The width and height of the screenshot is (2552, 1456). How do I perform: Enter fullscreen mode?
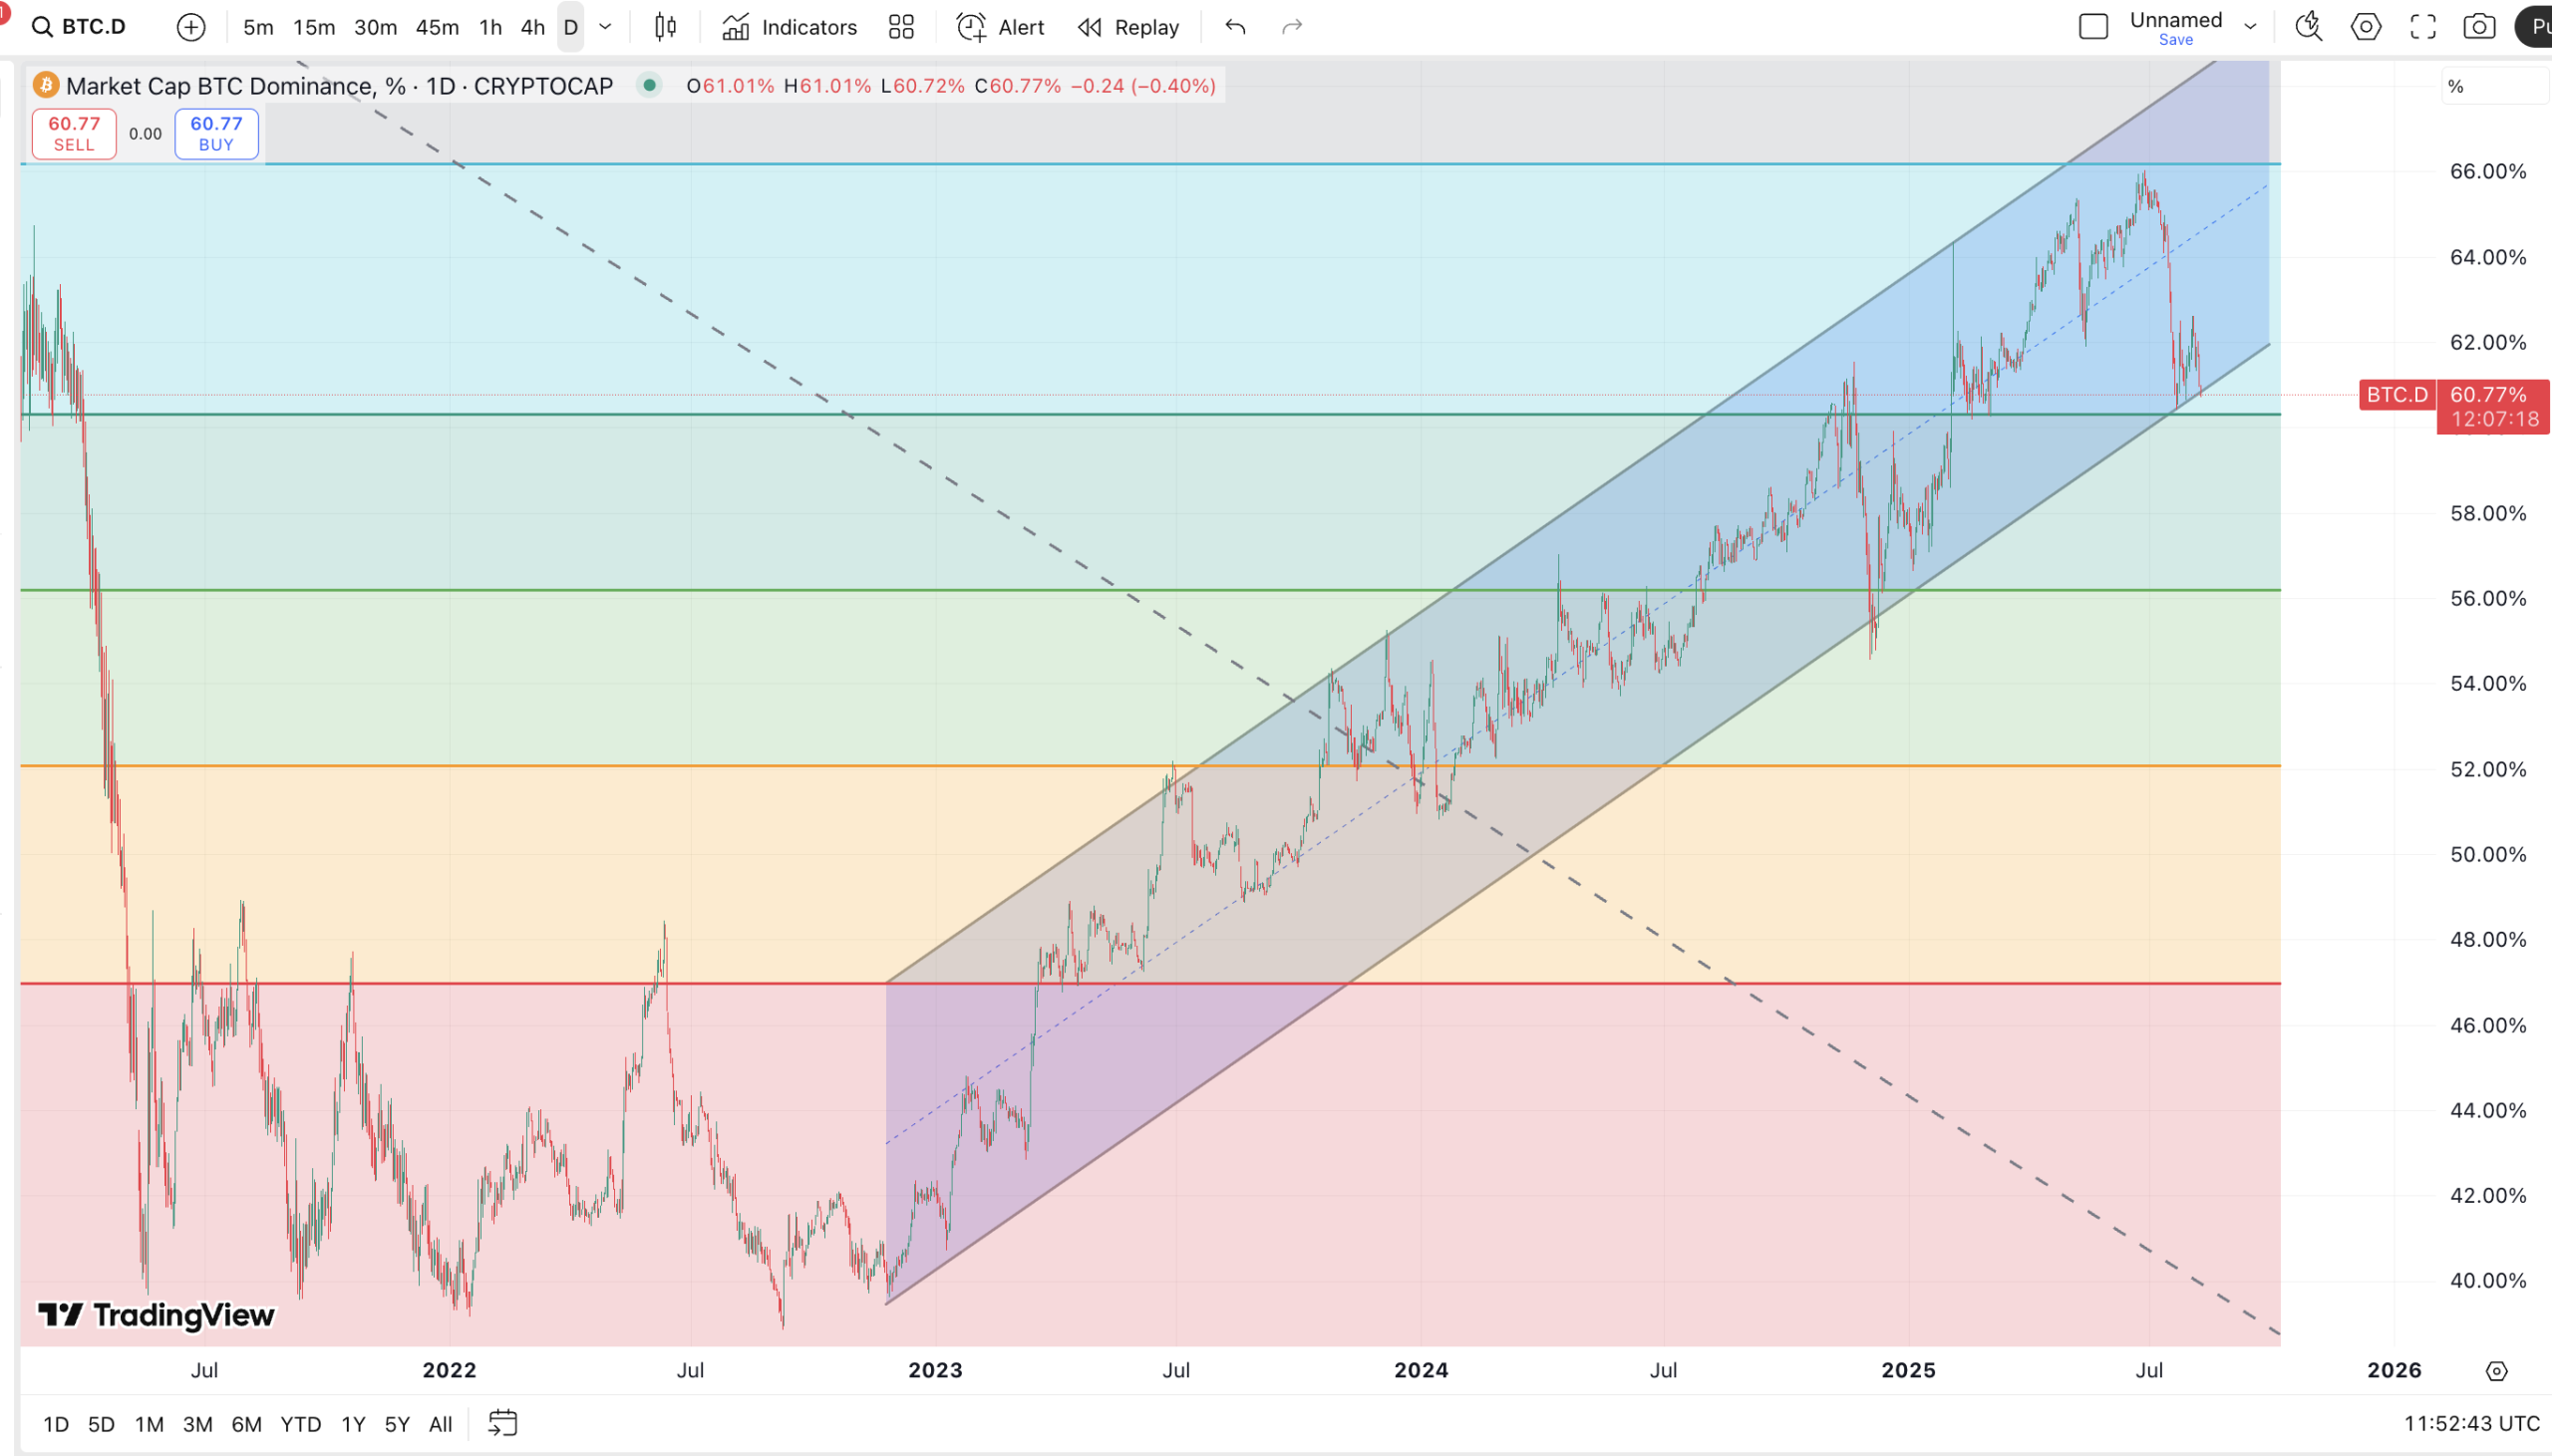point(2422,27)
